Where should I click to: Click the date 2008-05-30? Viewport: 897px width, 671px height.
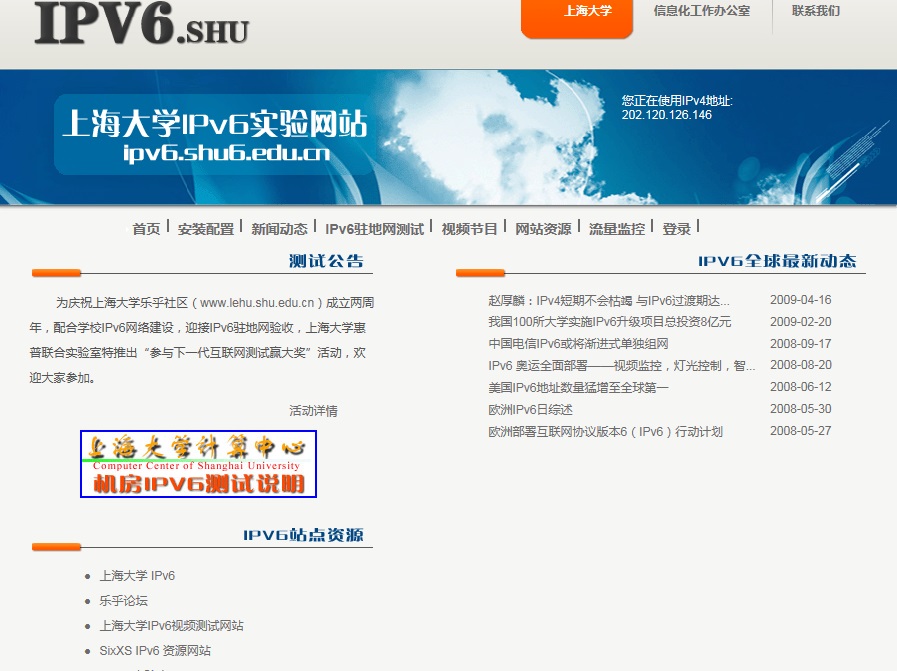coord(800,409)
